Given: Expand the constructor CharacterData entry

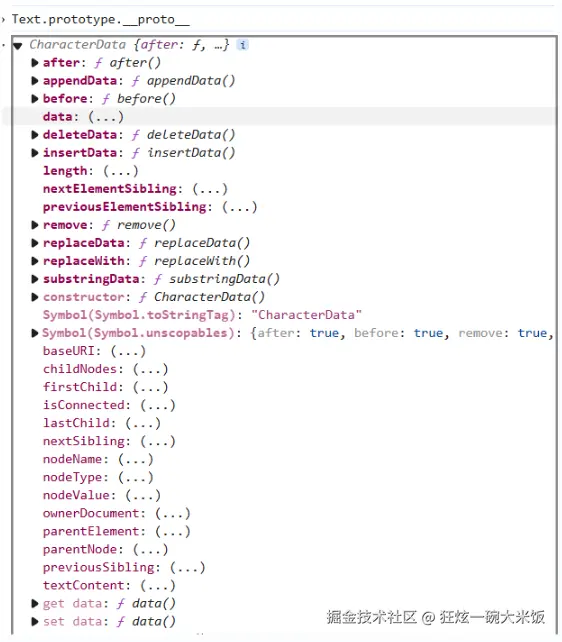Looking at the screenshot, I should 35,297.
